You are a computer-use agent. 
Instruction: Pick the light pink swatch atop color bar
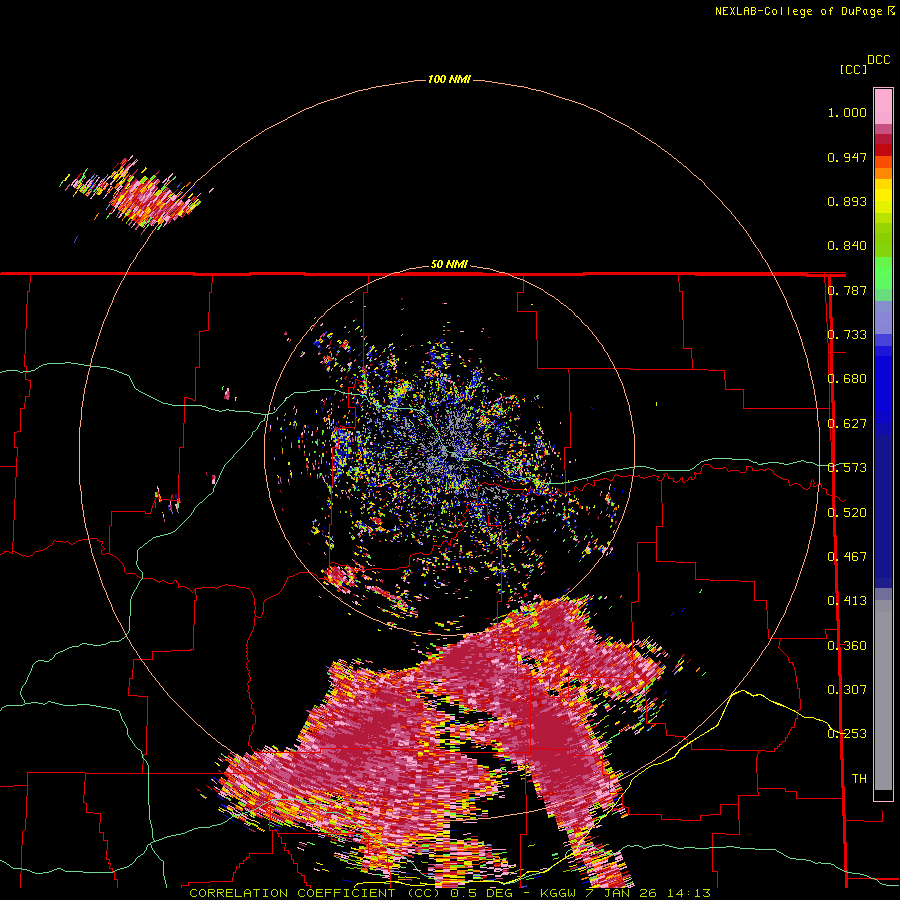pyautogui.click(x=883, y=106)
